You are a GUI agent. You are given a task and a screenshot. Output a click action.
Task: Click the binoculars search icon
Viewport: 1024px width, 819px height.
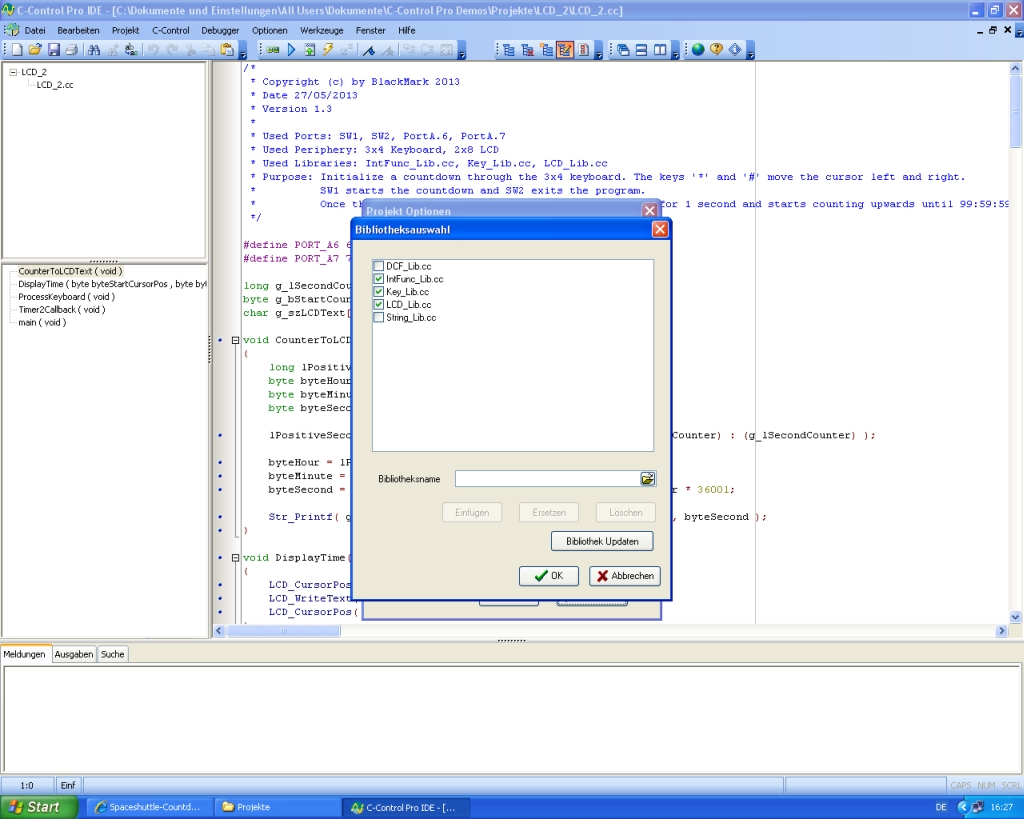click(x=94, y=49)
